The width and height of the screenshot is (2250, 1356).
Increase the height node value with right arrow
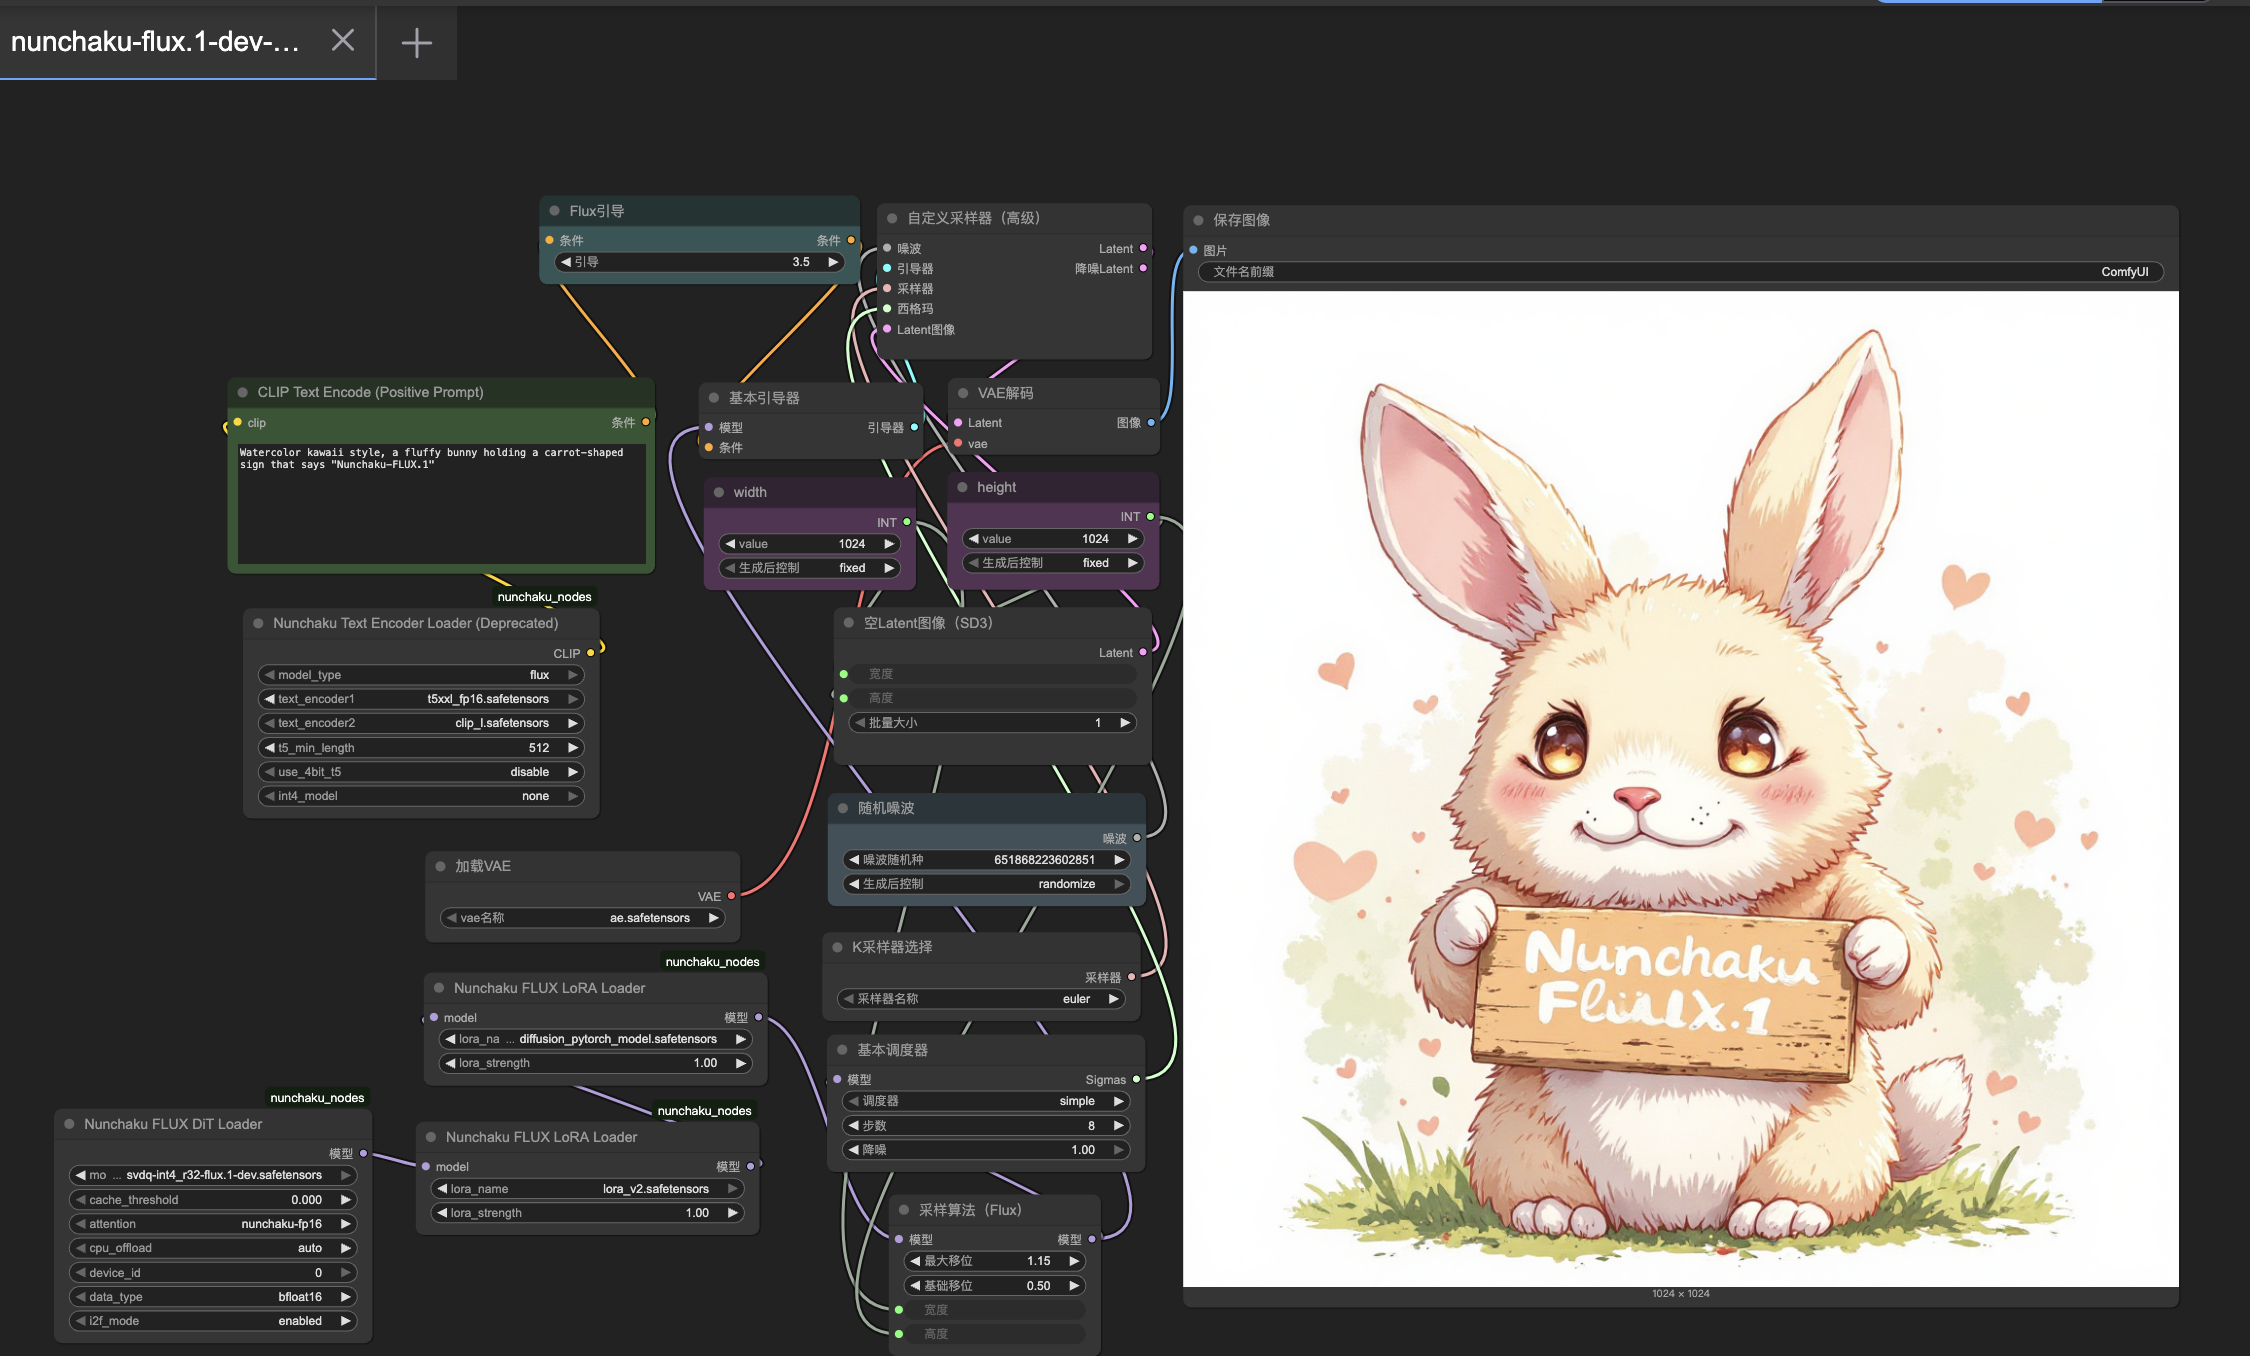point(1133,539)
